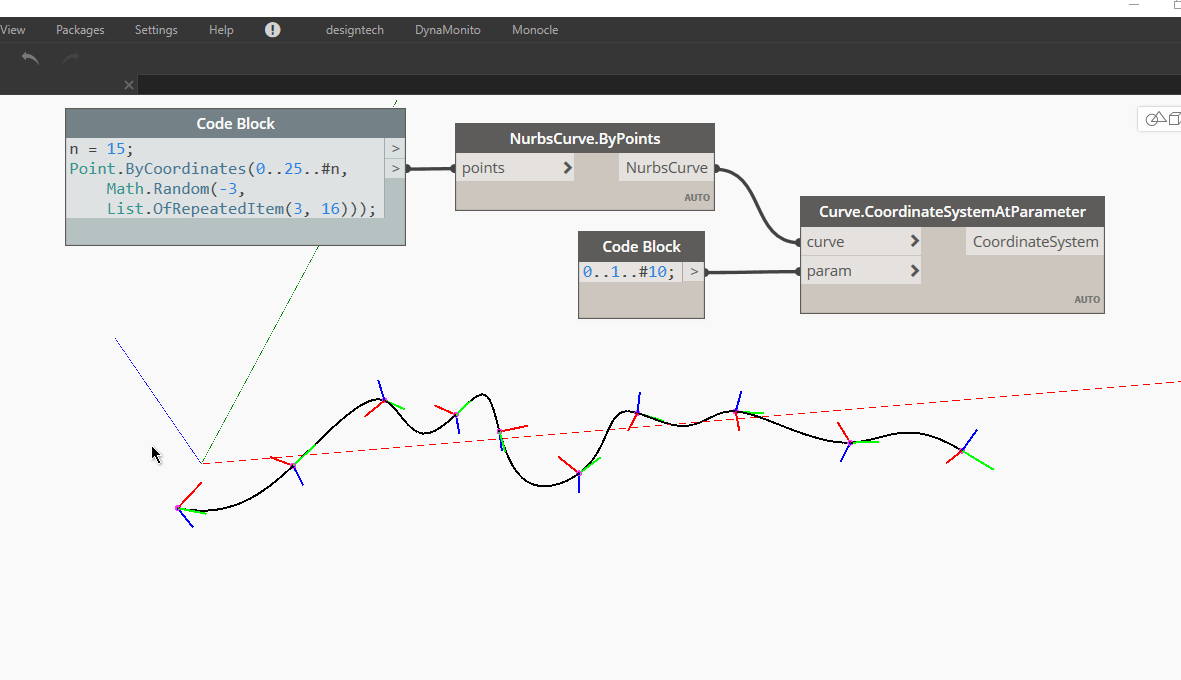Click the NurbsCurve output port

point(667,168)
